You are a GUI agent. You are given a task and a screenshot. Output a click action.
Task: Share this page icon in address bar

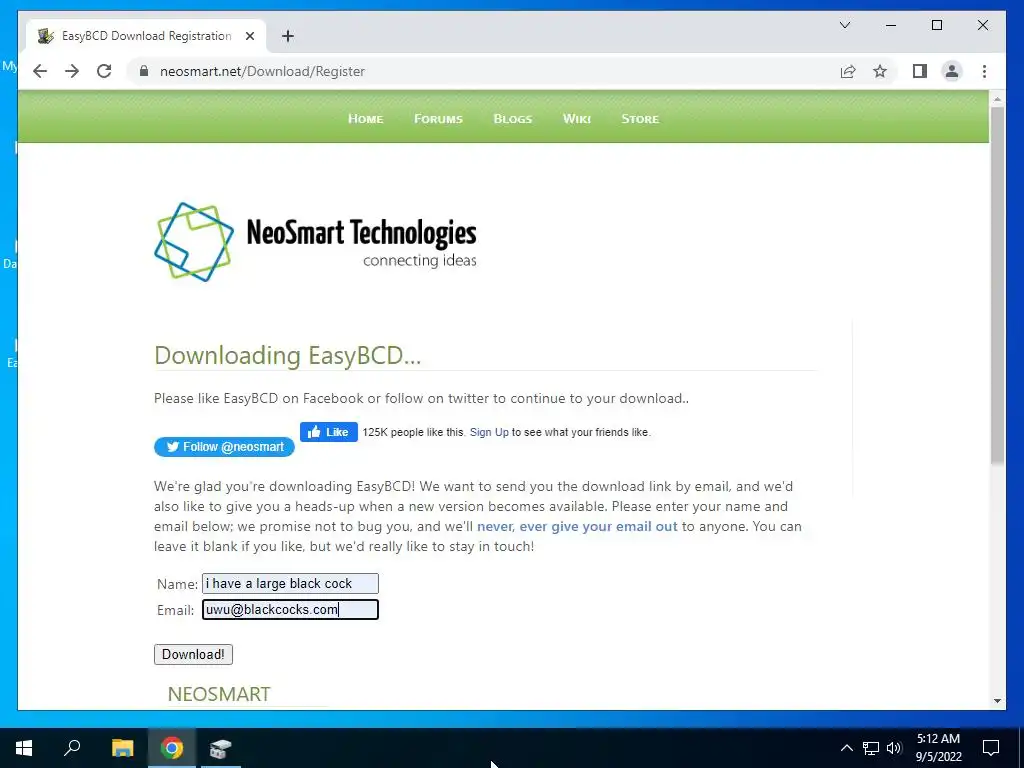pyautogui.click(x=848, y=71)
